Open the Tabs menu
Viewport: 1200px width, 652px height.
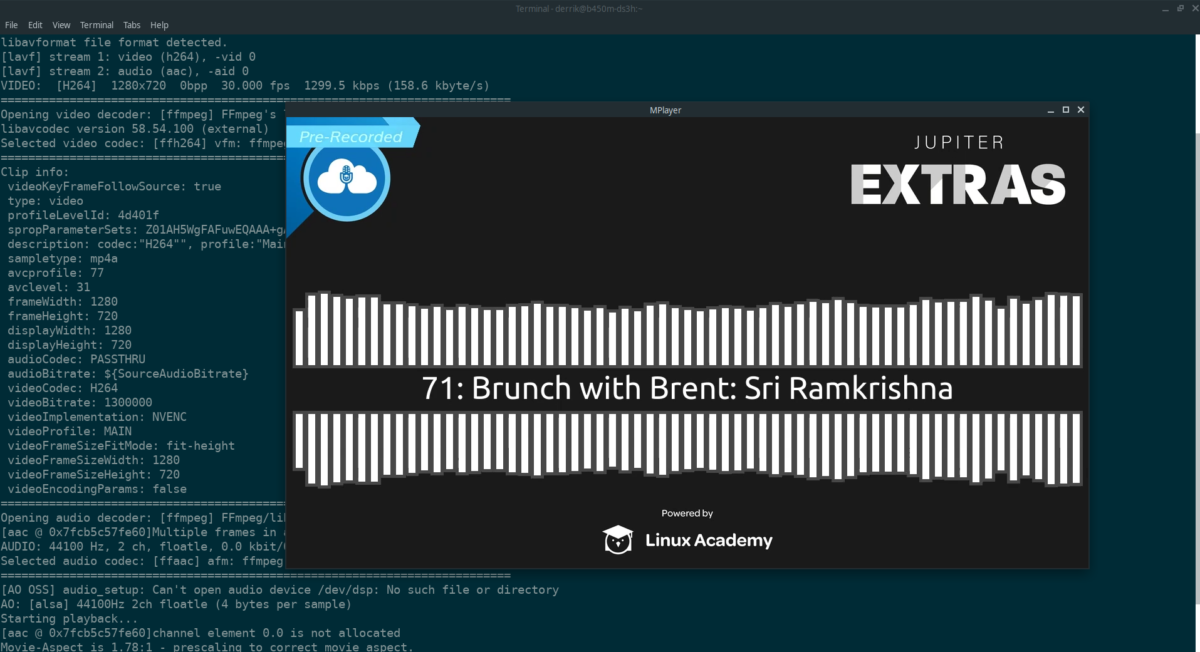click(131, 24)
